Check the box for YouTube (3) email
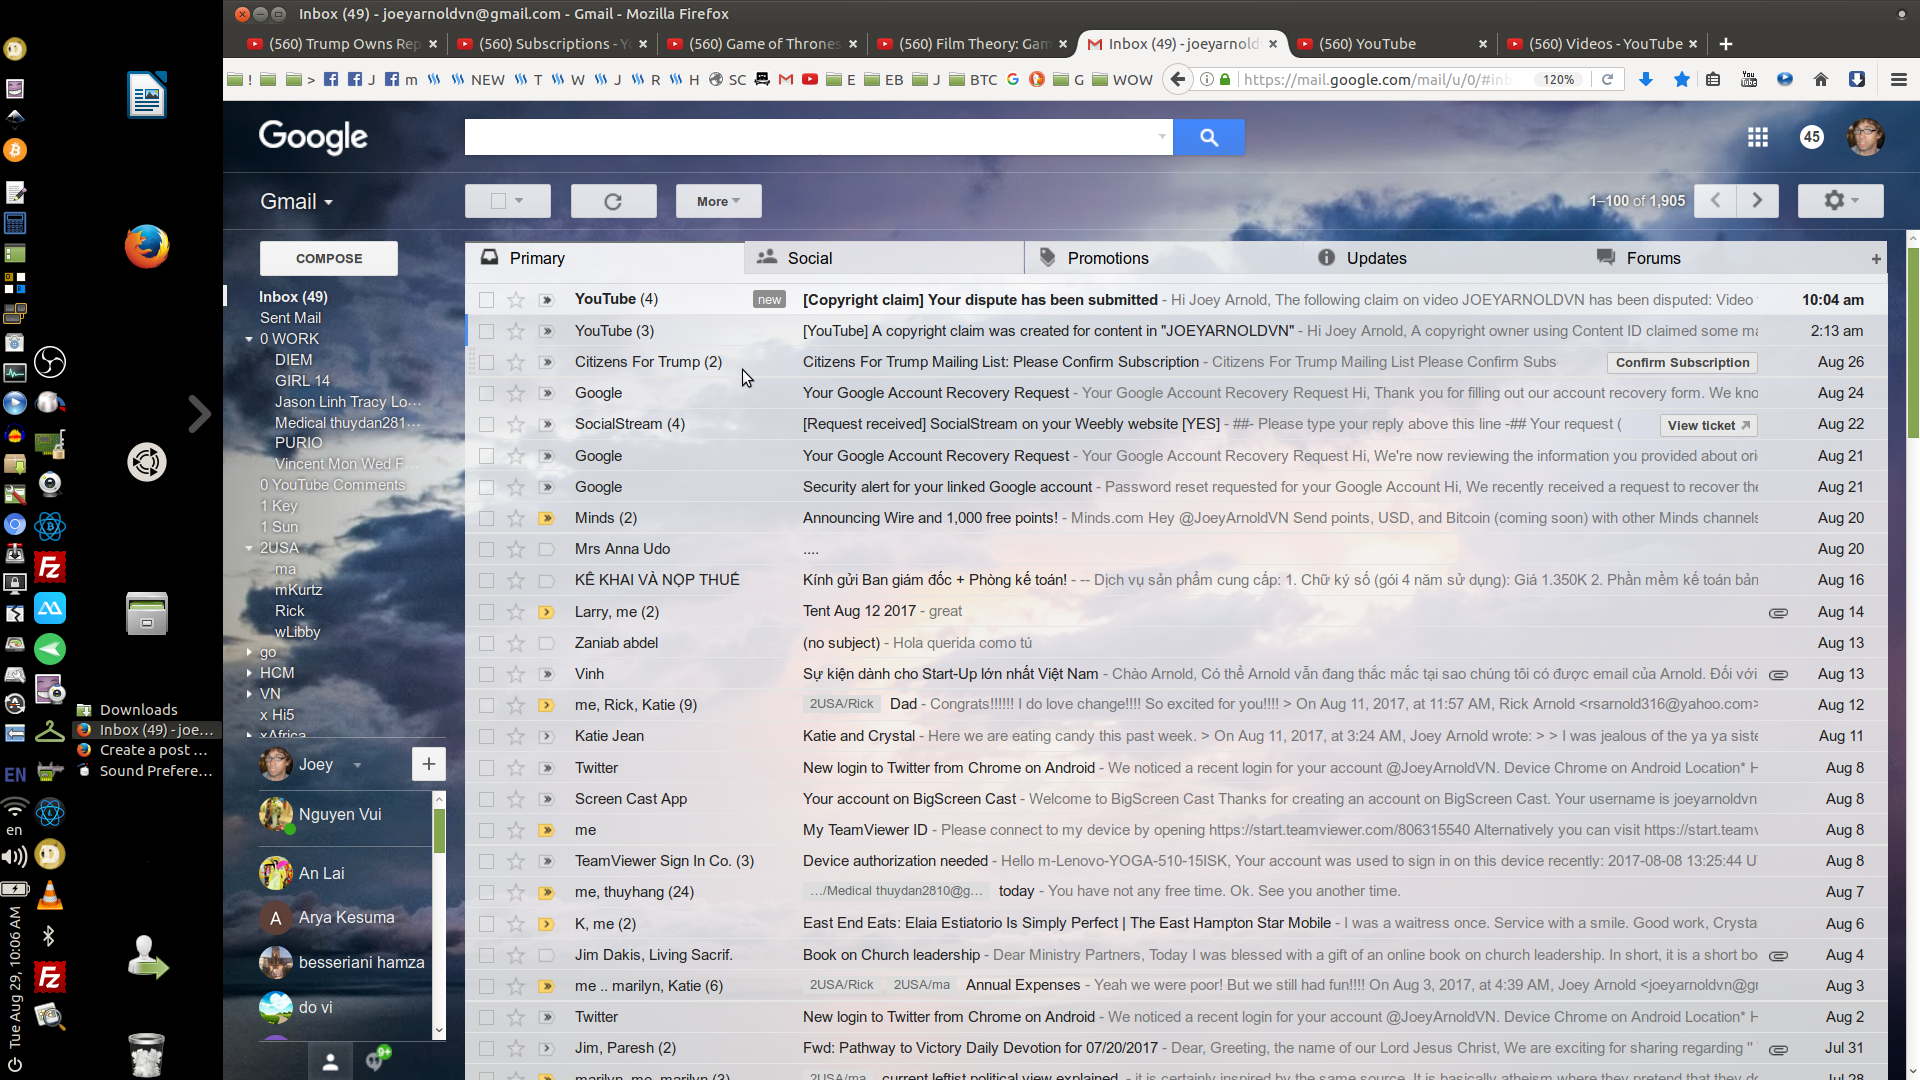The width and height of the screenshot is (1920, 1080). pos(486,331)
